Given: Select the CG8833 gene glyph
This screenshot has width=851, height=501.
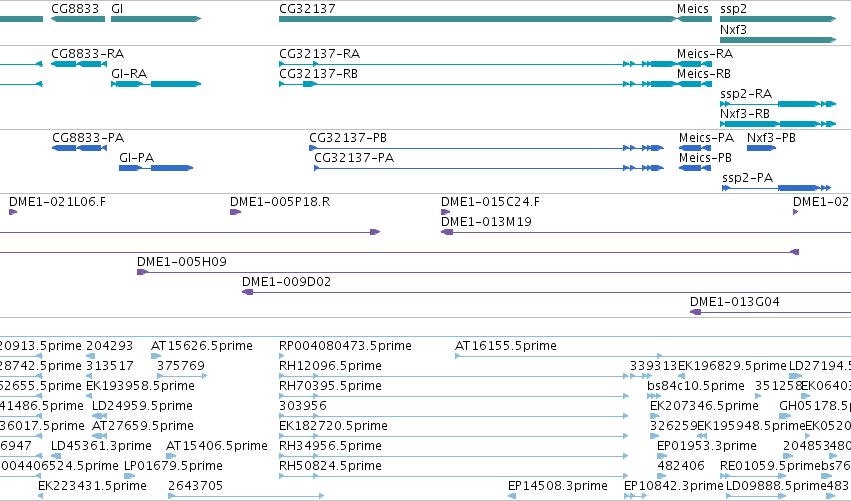Looking at the screenshot, I should (78, 19).
